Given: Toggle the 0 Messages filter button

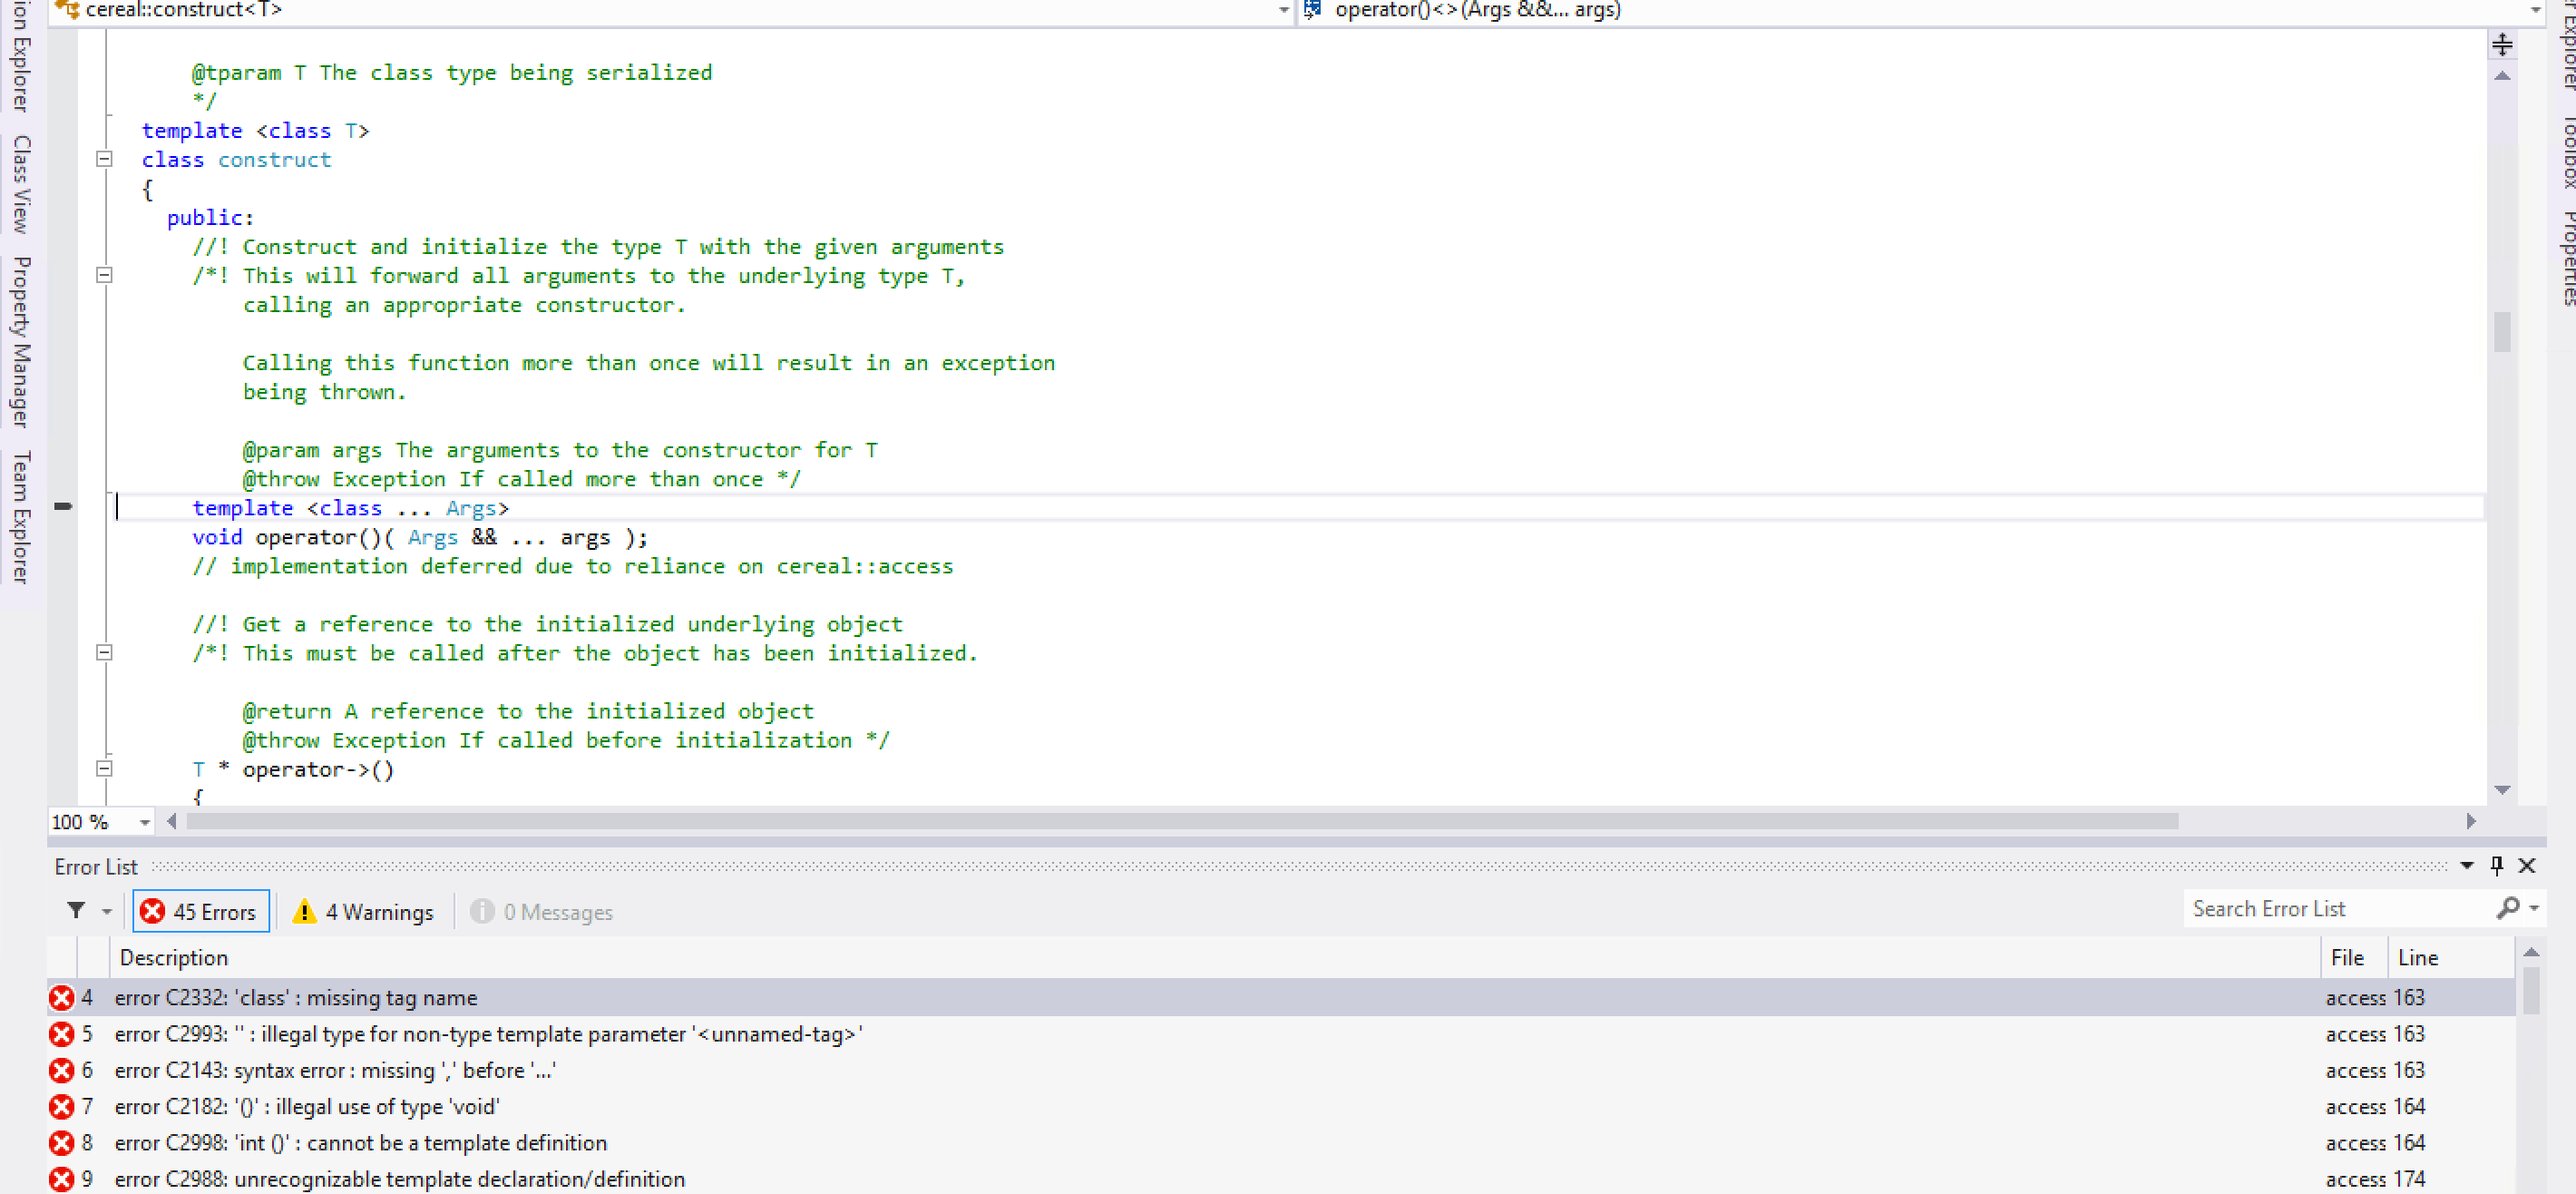Looking at the screenshot, I should 542,911.
